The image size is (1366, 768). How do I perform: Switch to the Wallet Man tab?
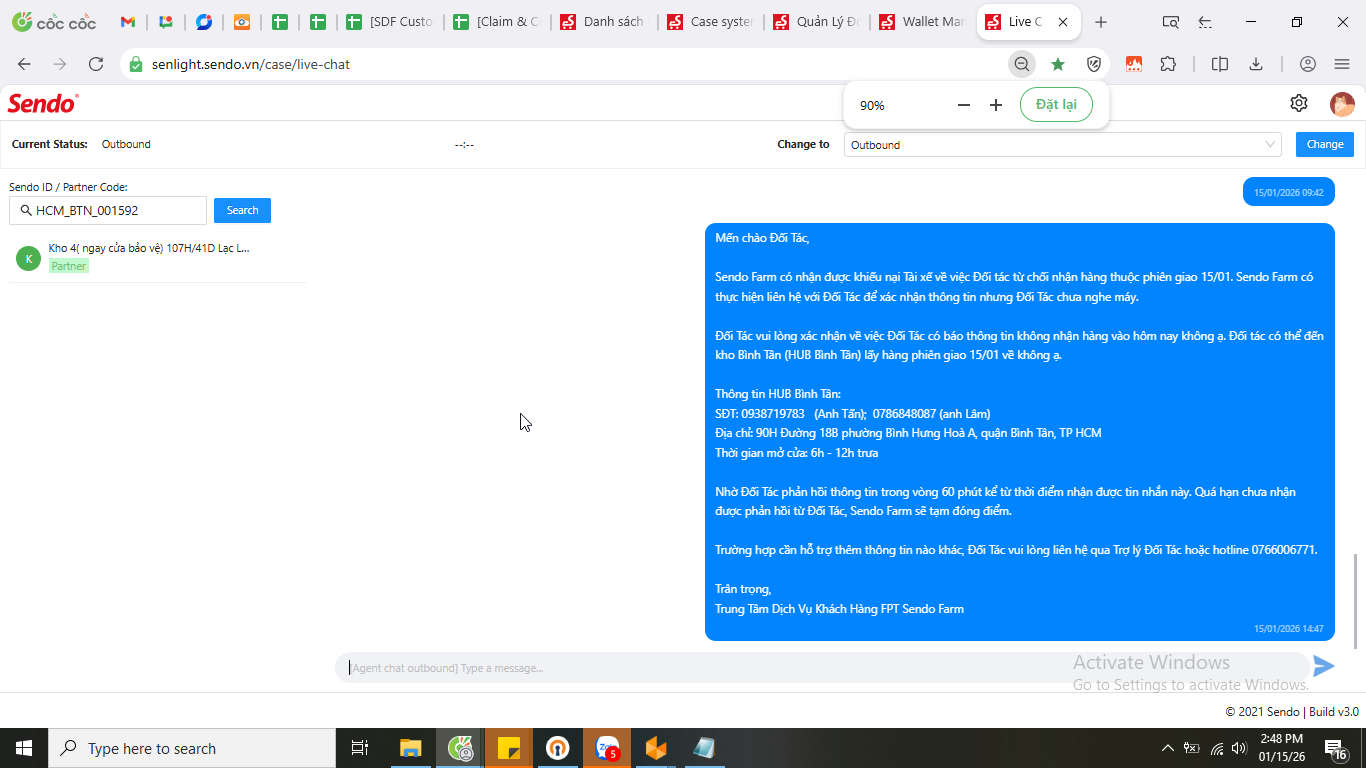922,22
